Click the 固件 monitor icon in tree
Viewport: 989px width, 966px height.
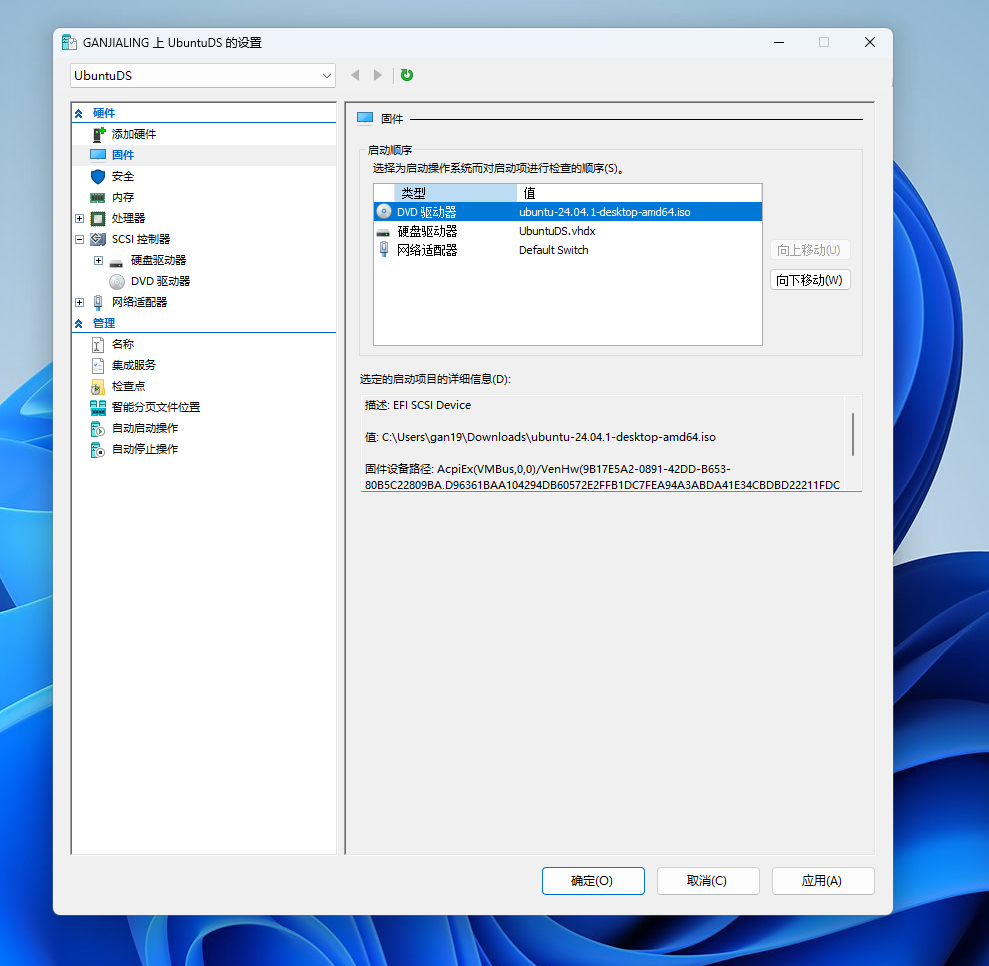(x=98, y=155)
